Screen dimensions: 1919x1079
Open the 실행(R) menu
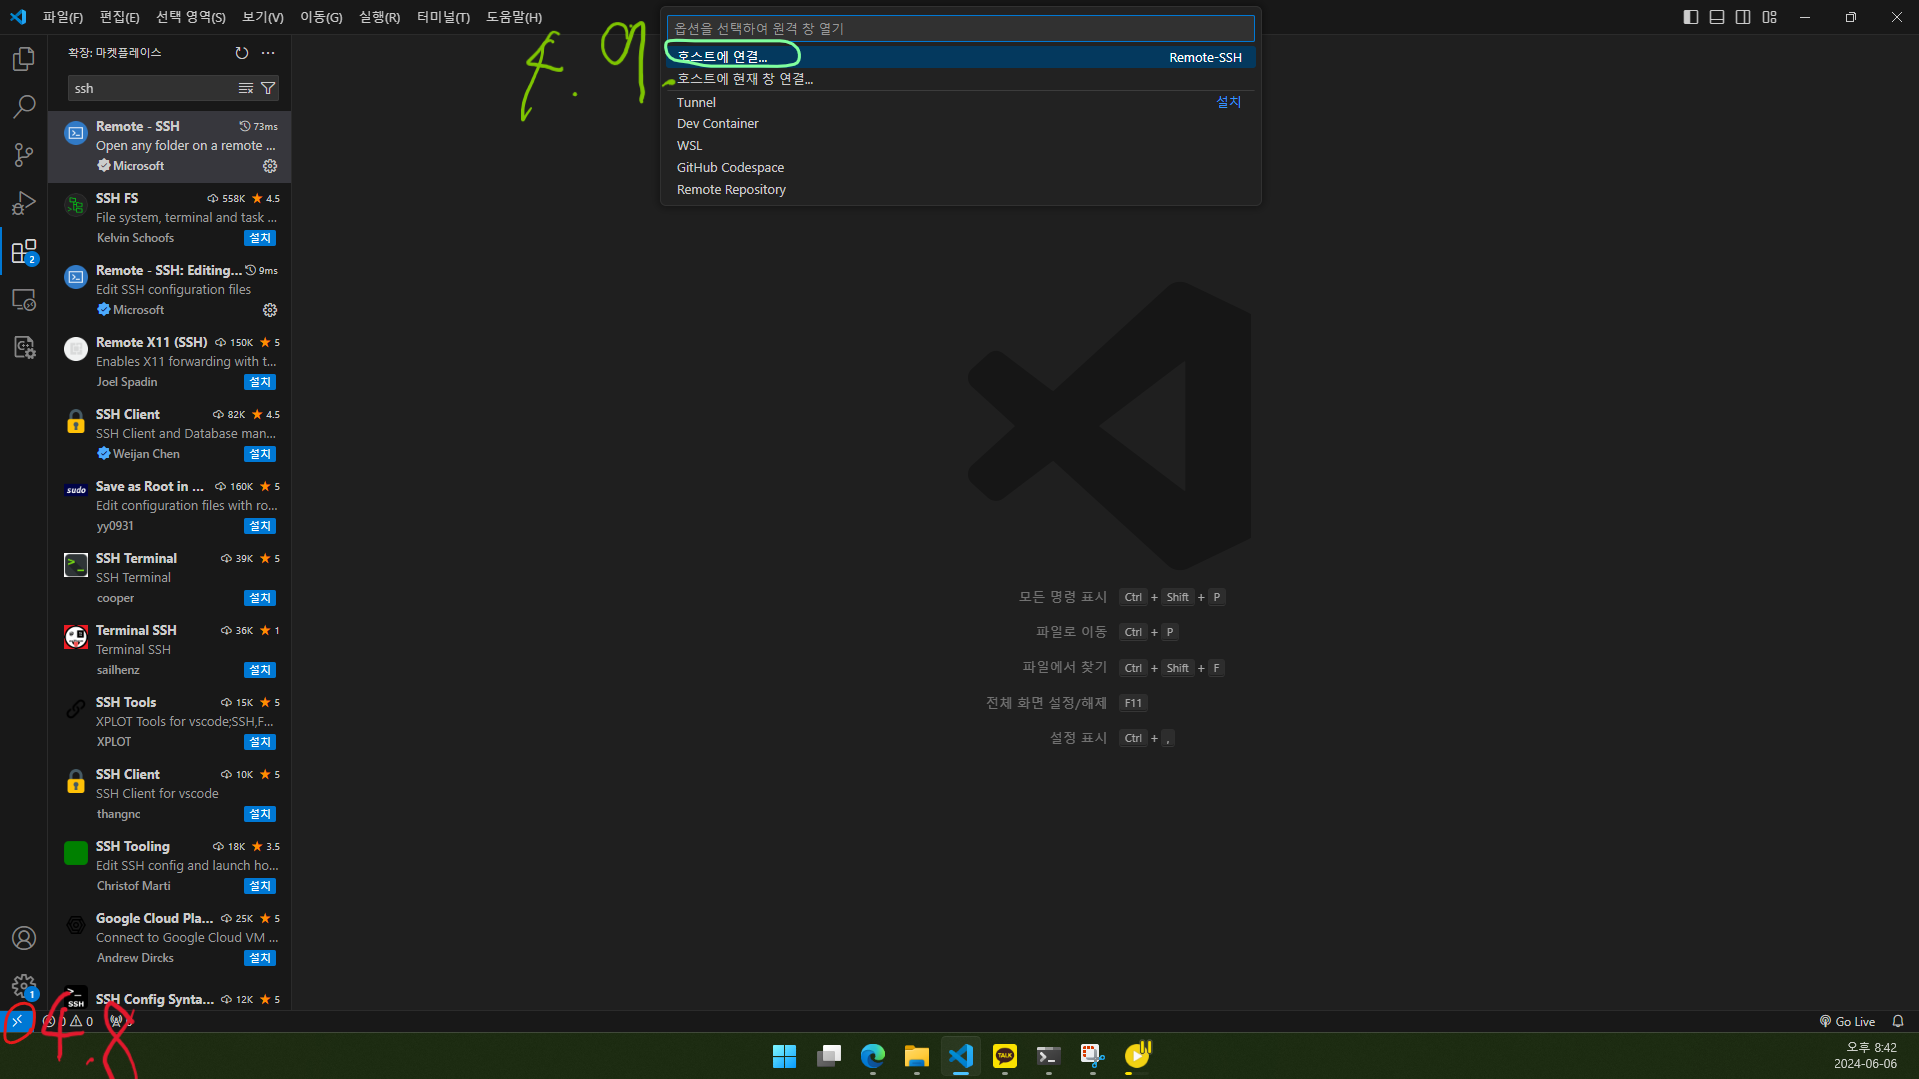click(x=379, y=17)
